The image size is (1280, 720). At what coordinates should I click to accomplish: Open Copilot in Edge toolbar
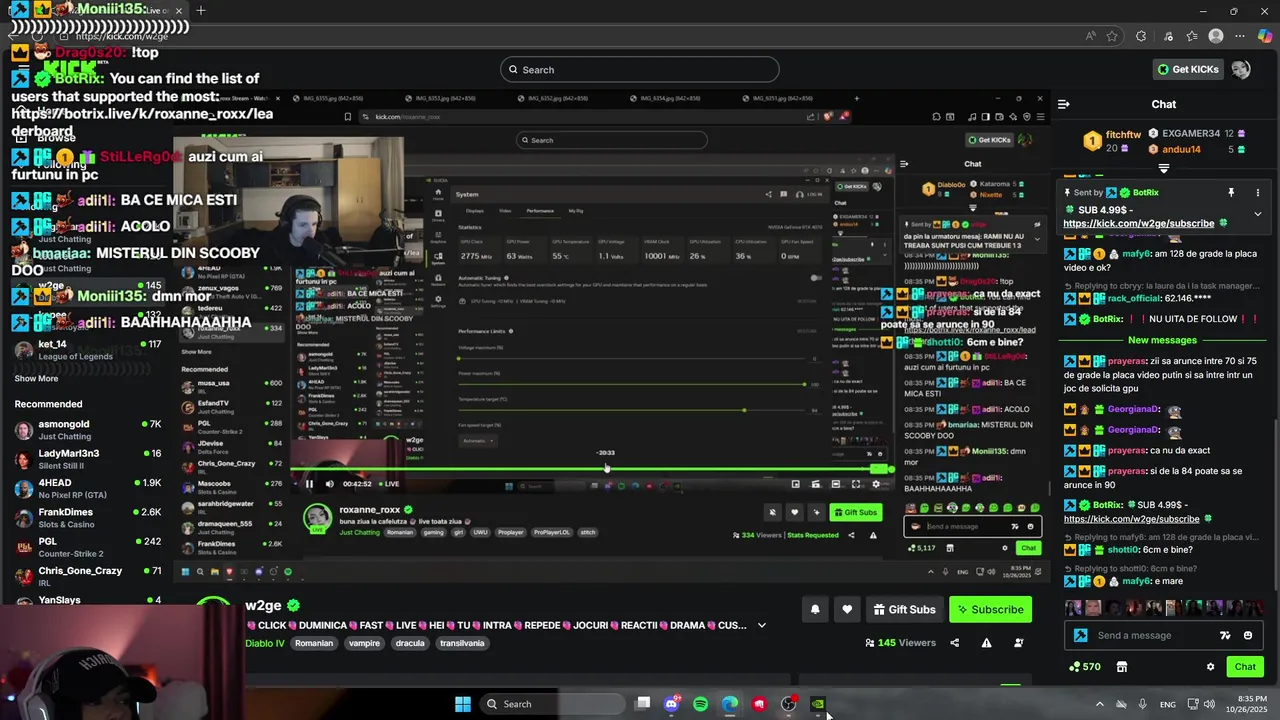(1265, 36)
